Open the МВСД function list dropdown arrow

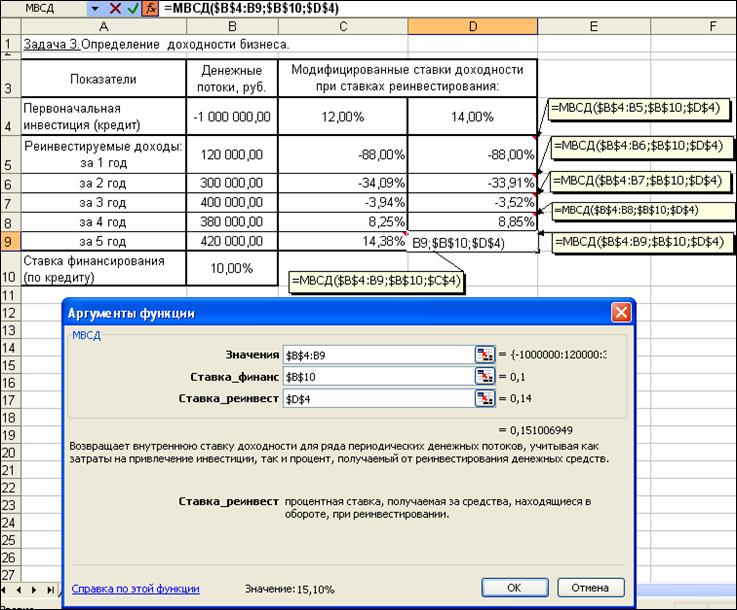(x=95, y=8)
